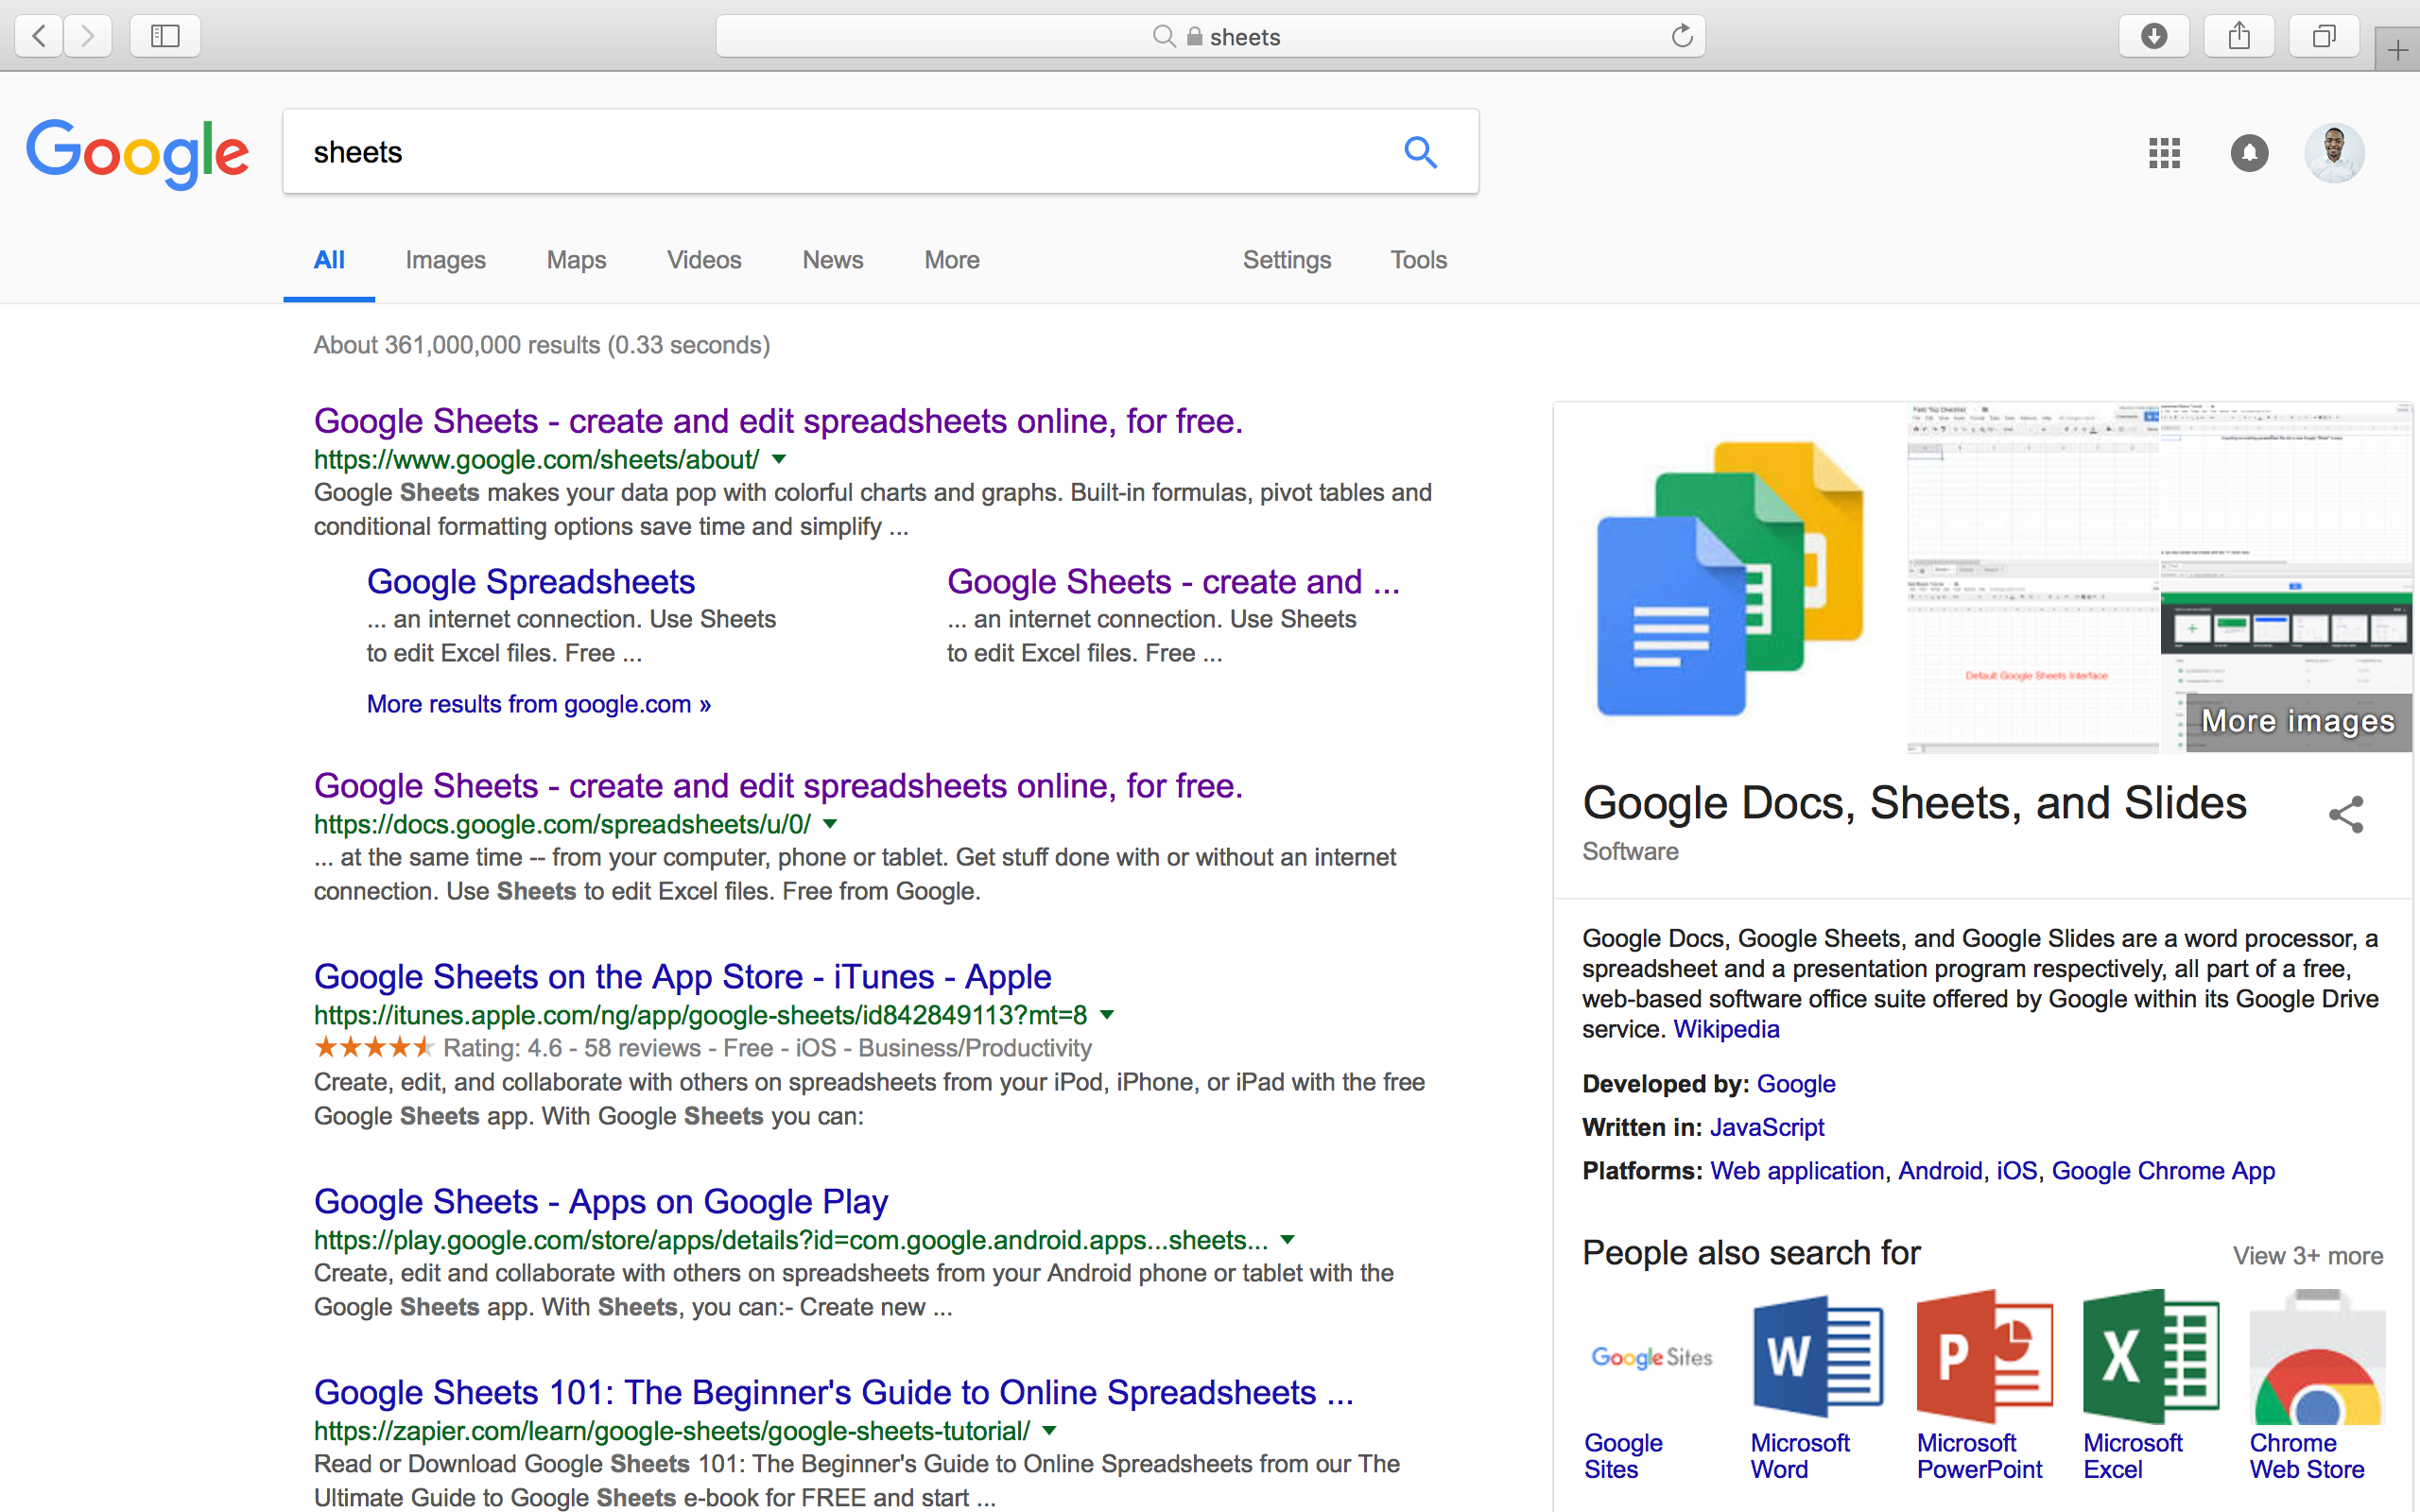Switch to the Maps tab
Screen dimensions: 2420x1512
(576, 260)
